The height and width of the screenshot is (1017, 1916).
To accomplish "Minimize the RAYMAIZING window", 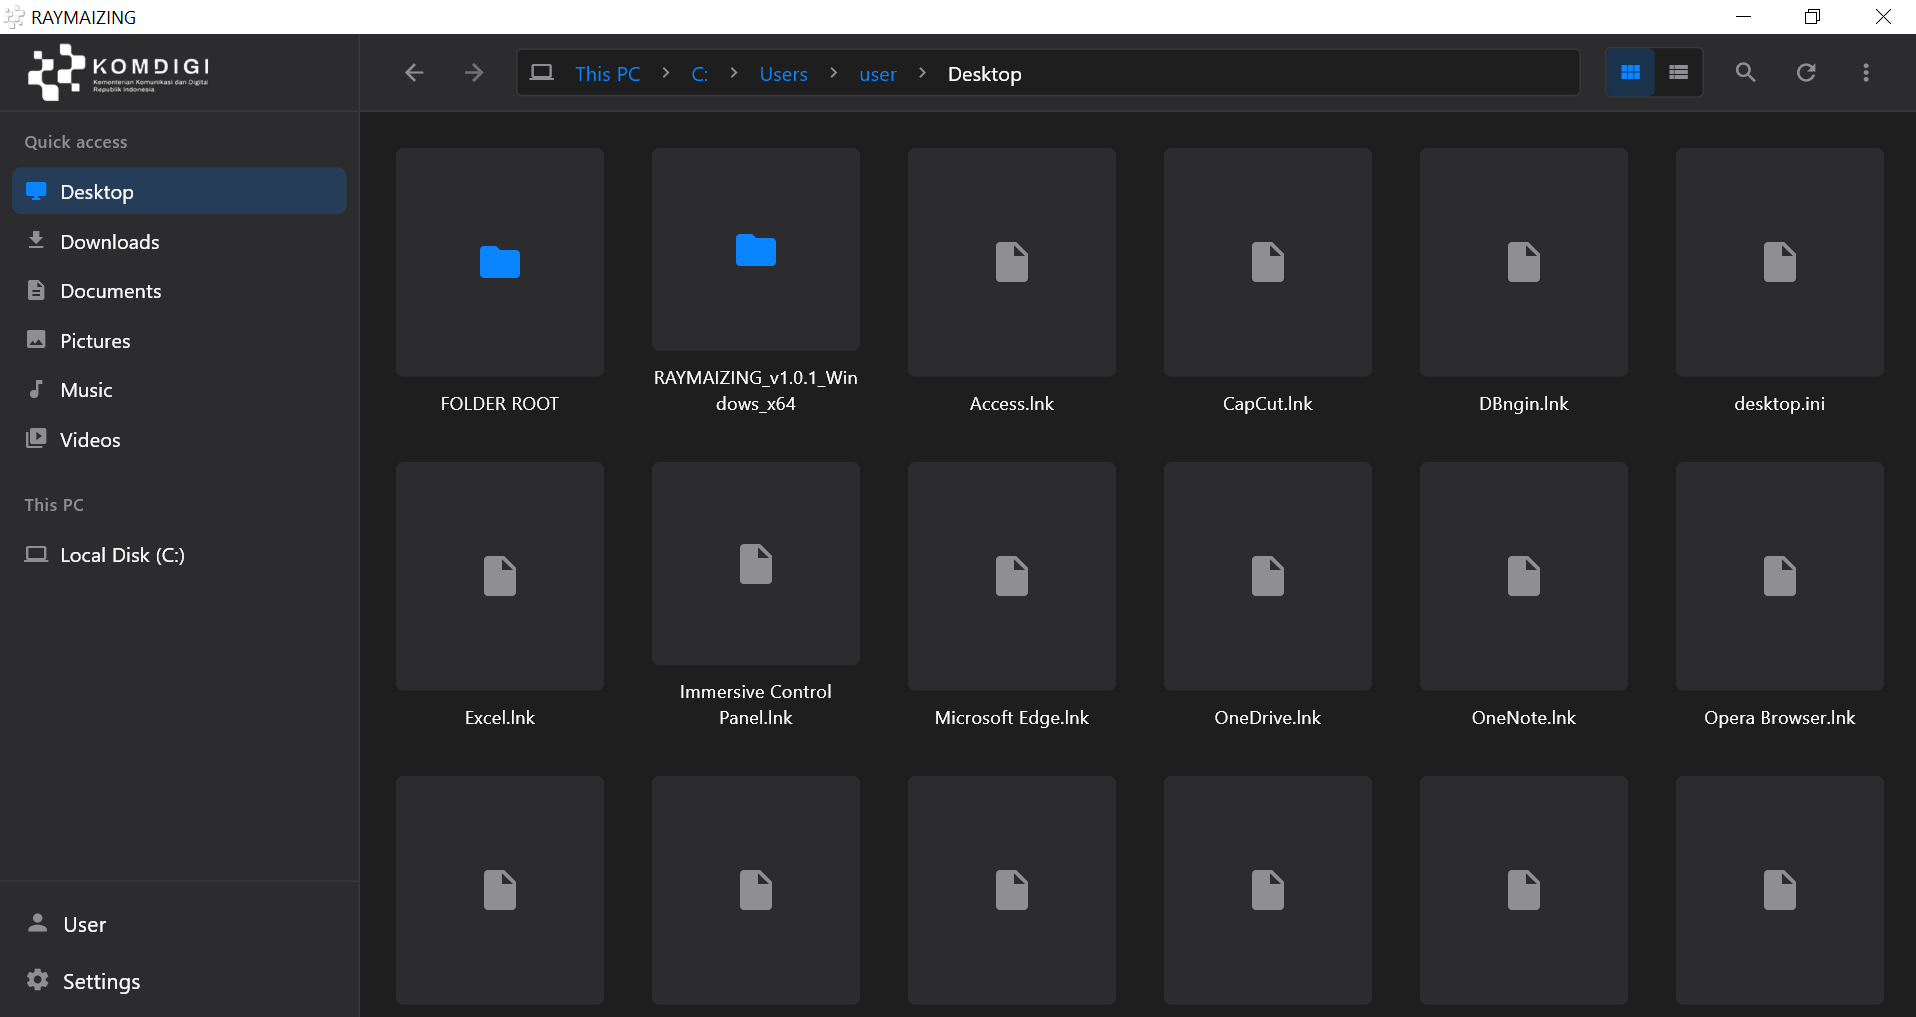I will point(1743,17).
